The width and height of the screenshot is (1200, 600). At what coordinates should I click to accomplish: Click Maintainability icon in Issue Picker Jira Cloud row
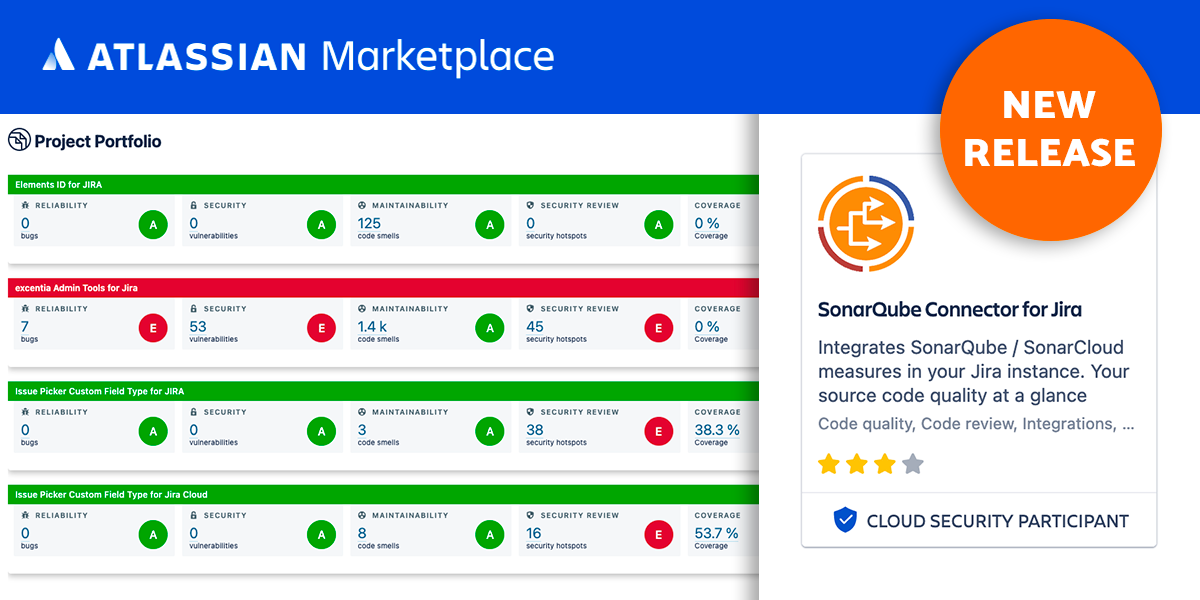(x=362, y=515)
